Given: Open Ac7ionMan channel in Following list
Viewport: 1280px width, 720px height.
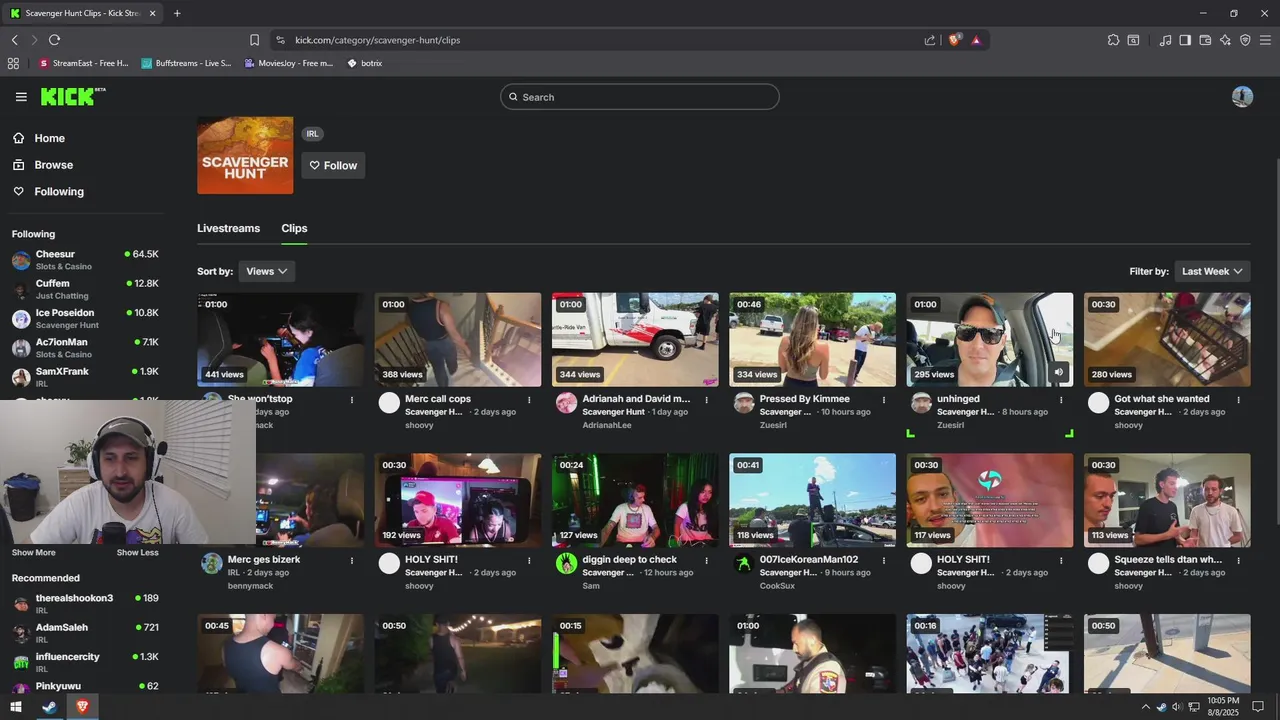Looking at the screenshot, I should [x=85, y=348].
